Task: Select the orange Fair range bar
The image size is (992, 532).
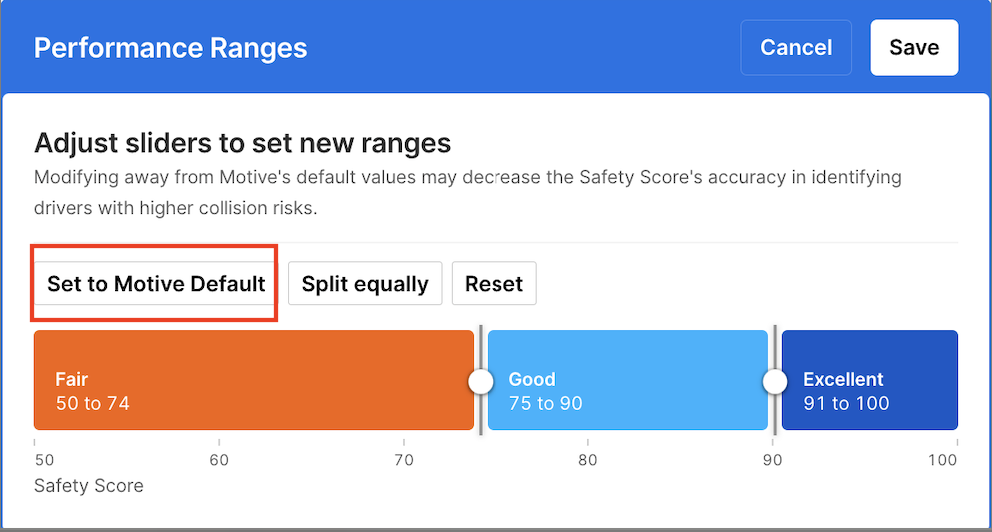Action: [x=253, y=380]
